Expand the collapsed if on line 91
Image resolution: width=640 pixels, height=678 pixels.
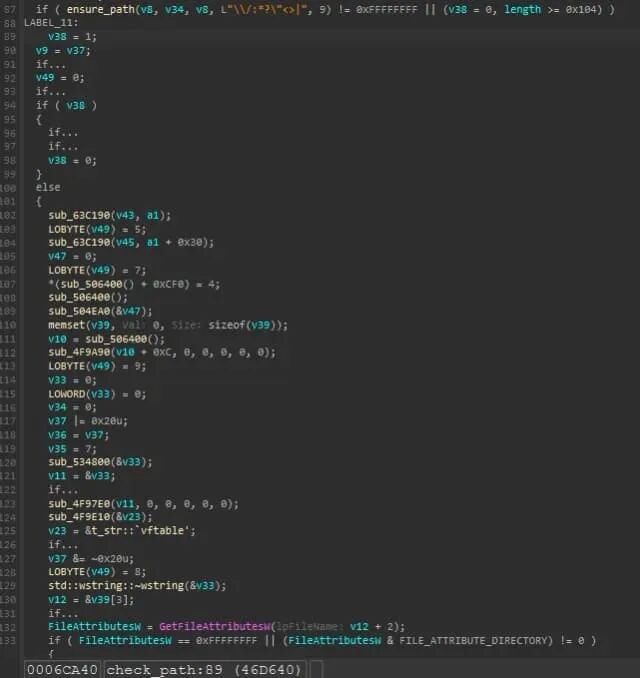coord(51,64)
